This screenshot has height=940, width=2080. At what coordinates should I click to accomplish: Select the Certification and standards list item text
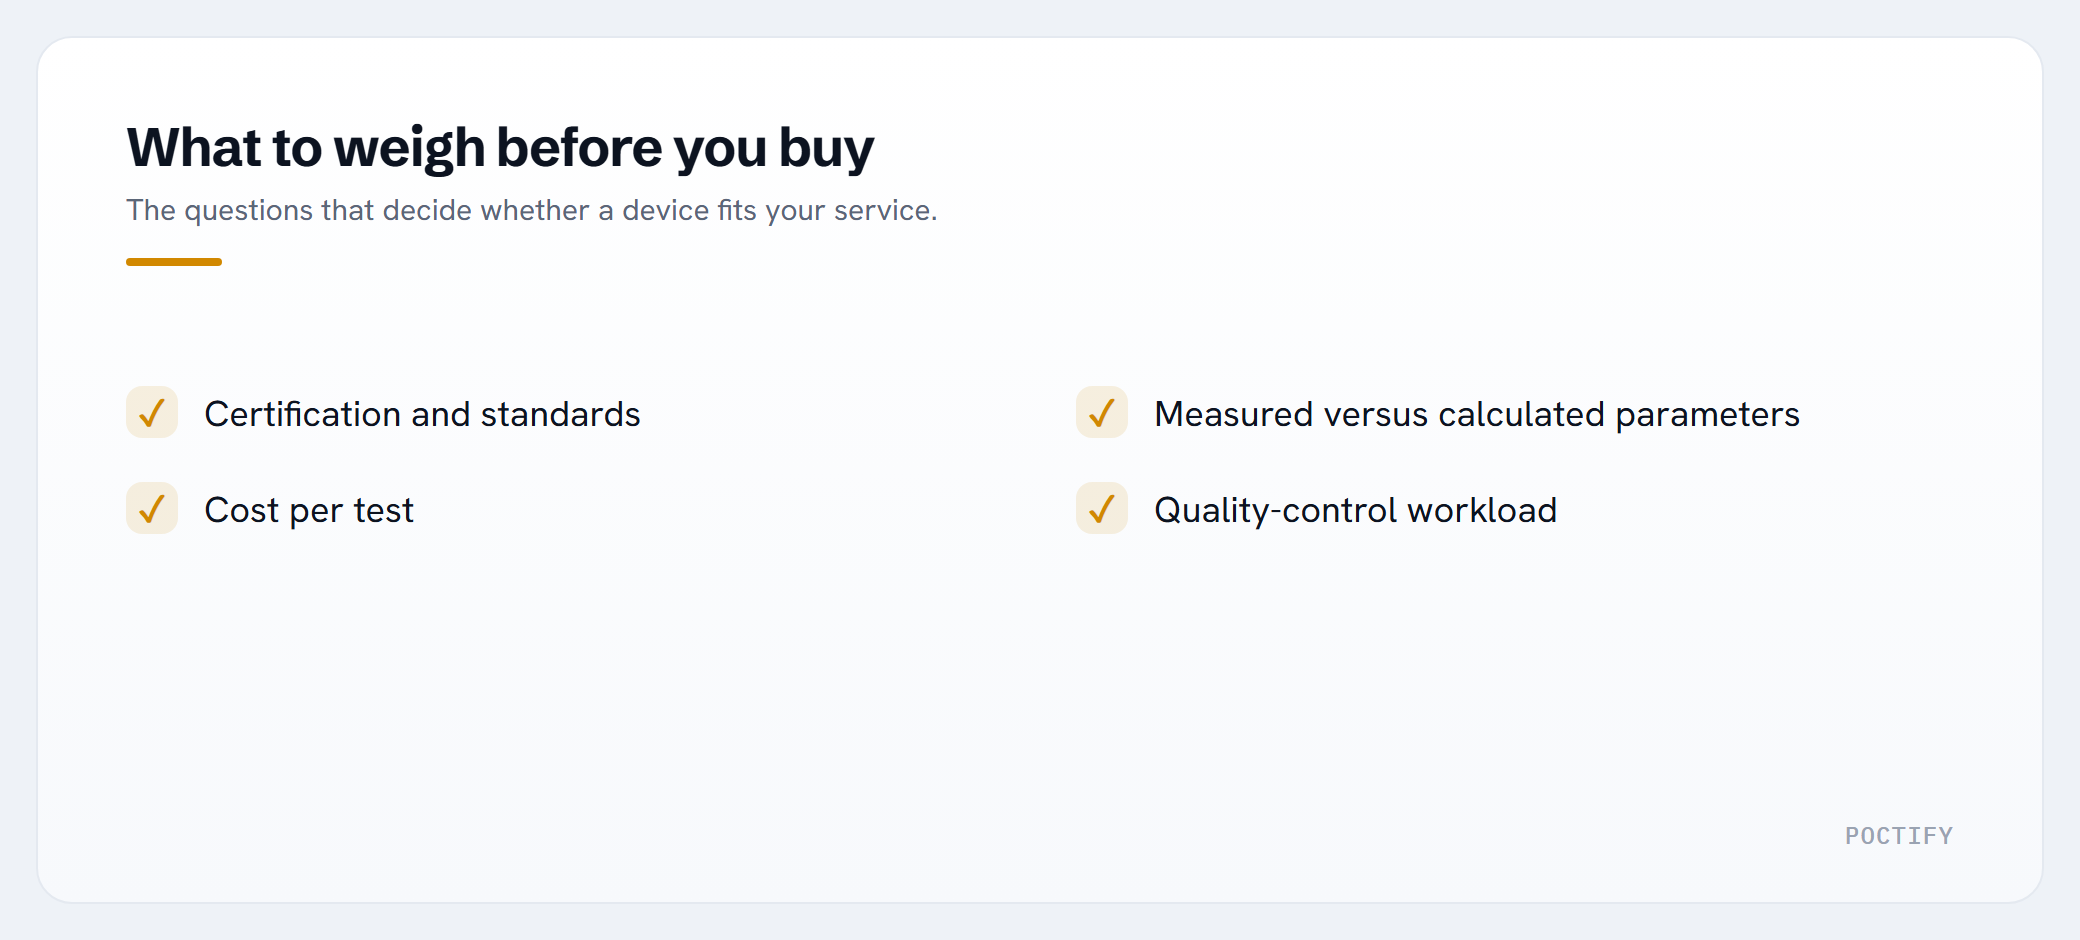click(x=422, y=414)
